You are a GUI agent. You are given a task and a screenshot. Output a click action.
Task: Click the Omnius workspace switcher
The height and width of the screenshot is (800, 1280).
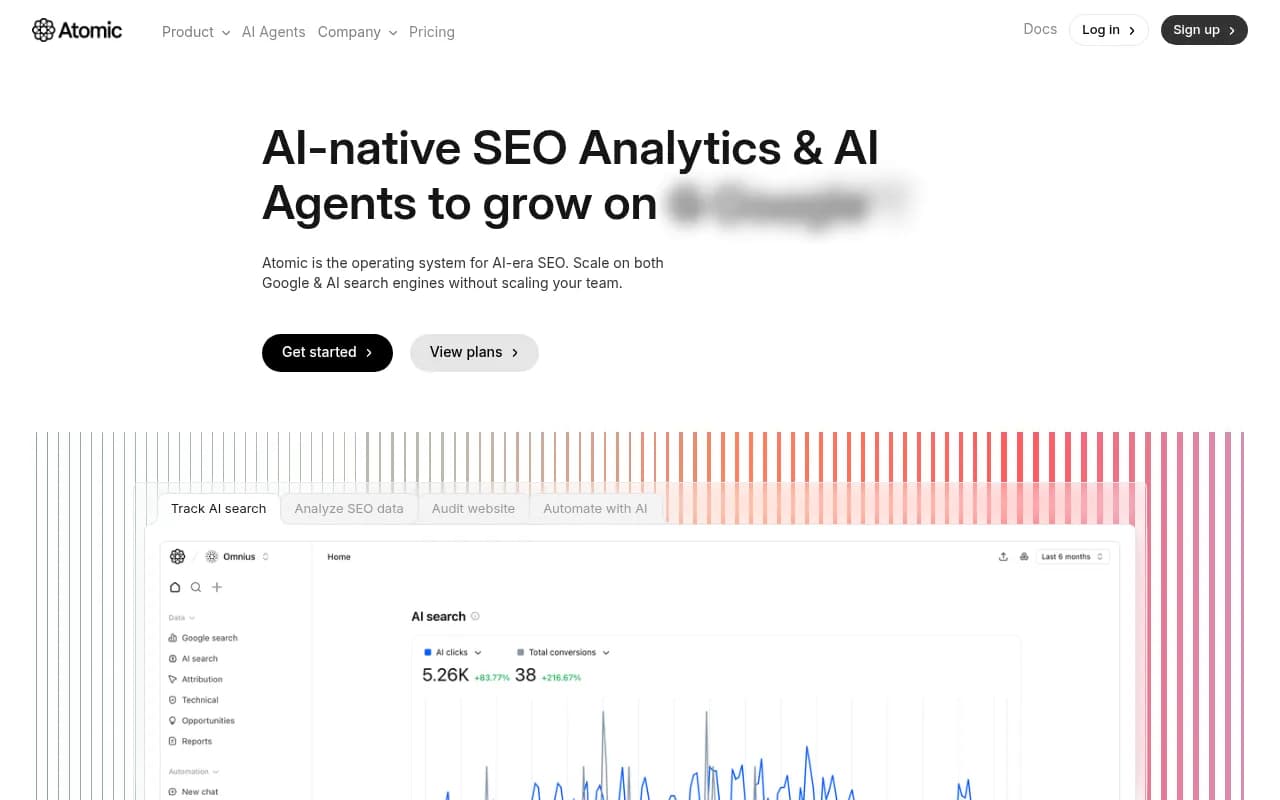[238, 557]
